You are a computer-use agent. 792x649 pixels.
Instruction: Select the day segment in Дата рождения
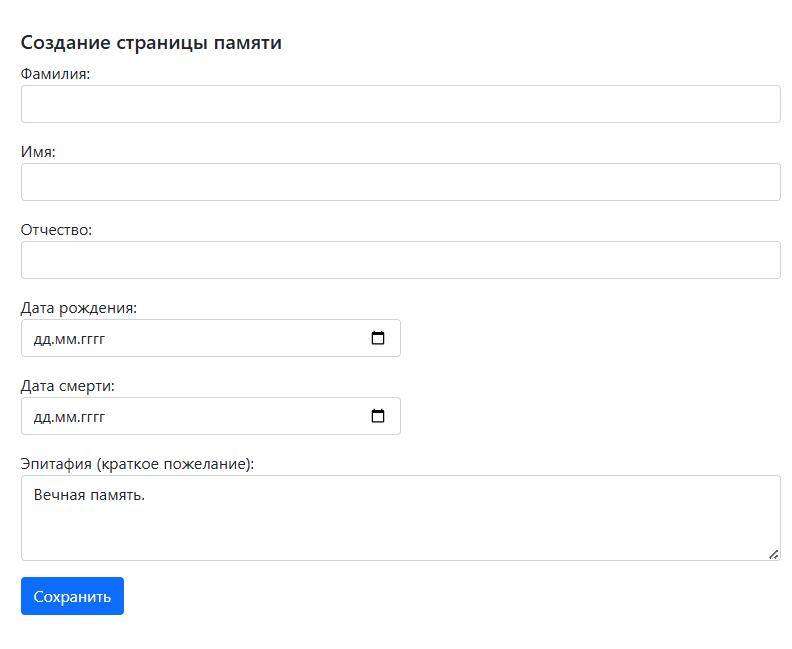42,339
